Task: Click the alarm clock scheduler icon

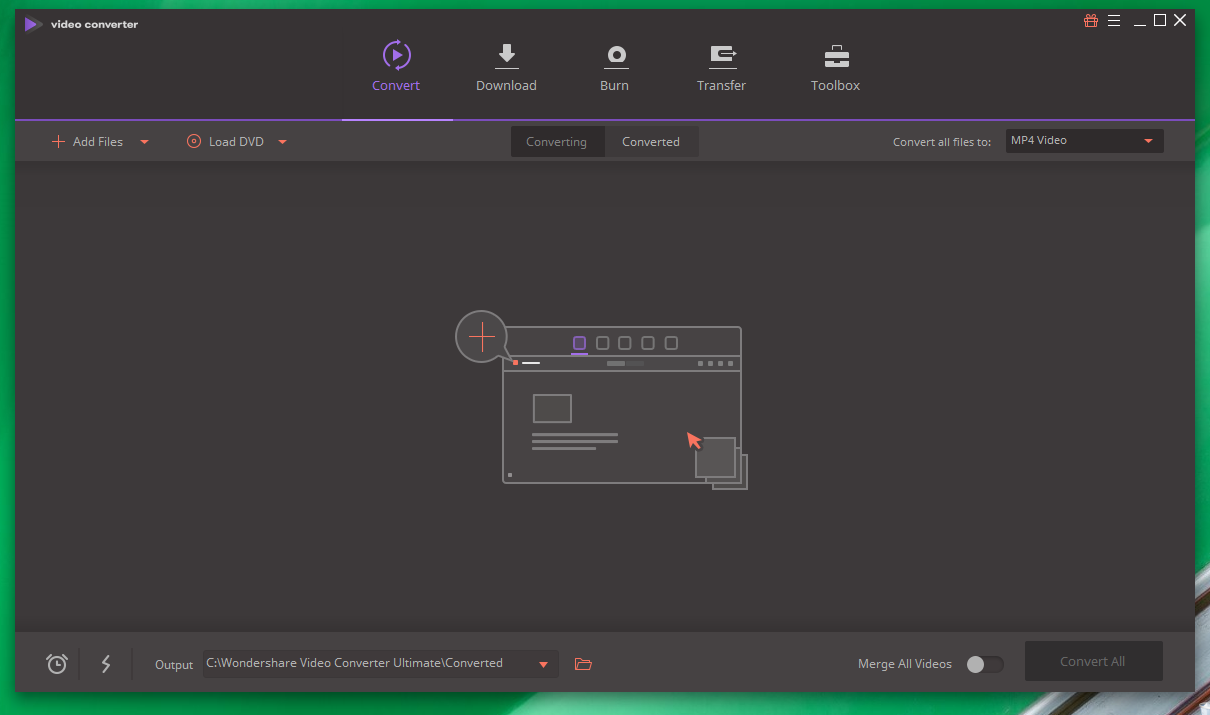Action: pyautogui.click(x=57, y=664)
